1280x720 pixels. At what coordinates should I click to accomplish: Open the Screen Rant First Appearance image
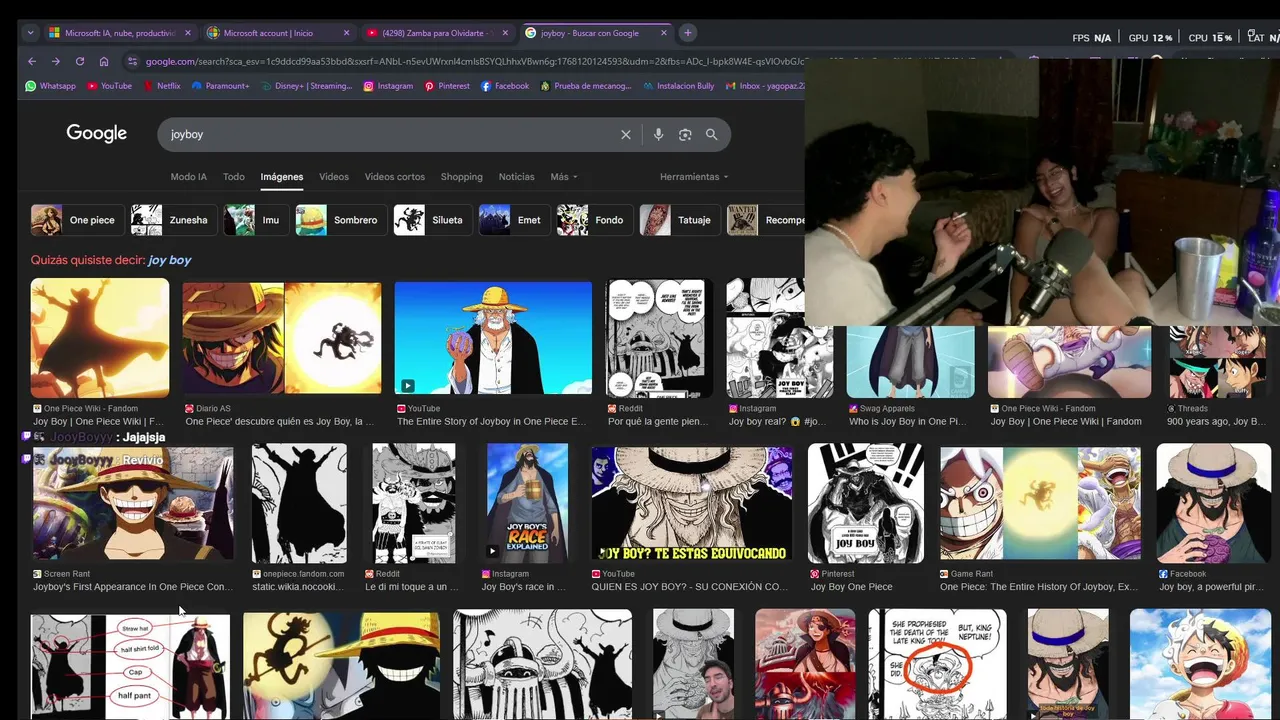point(132,502)
